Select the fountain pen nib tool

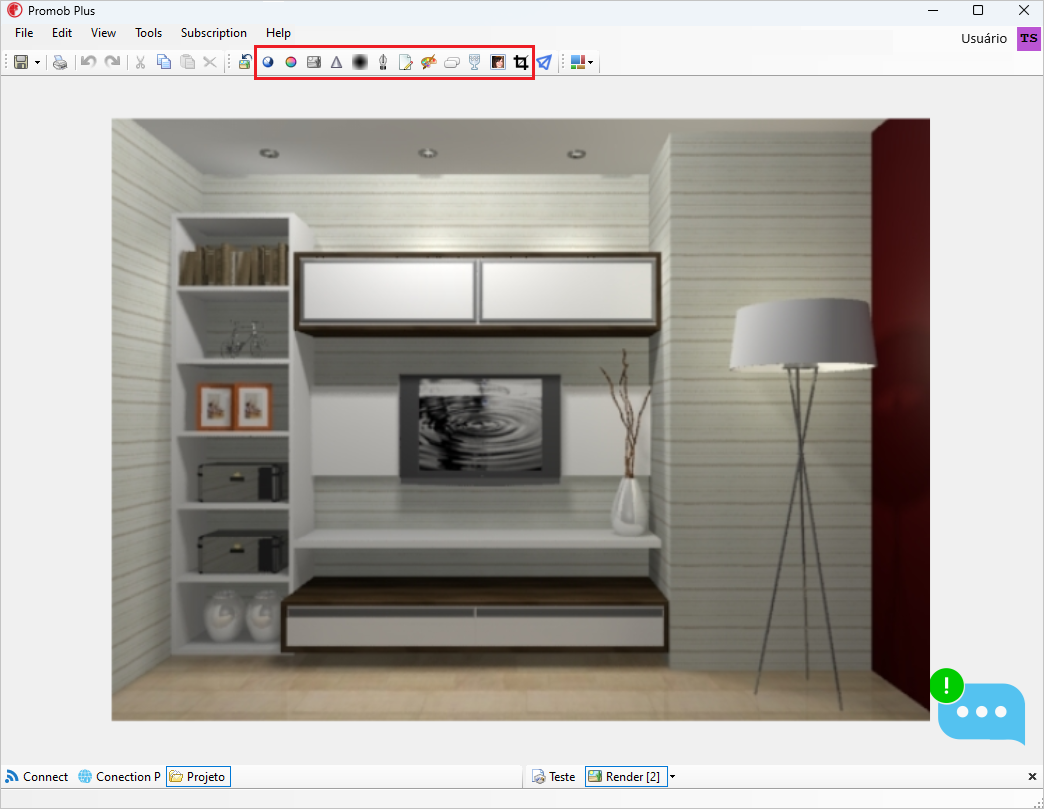click(x=383, y=62)
